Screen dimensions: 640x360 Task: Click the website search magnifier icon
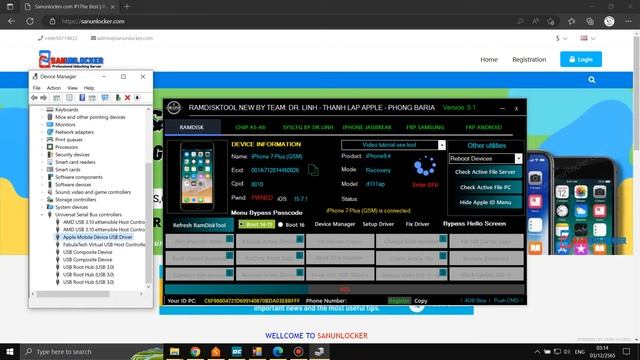pos(592,80)
